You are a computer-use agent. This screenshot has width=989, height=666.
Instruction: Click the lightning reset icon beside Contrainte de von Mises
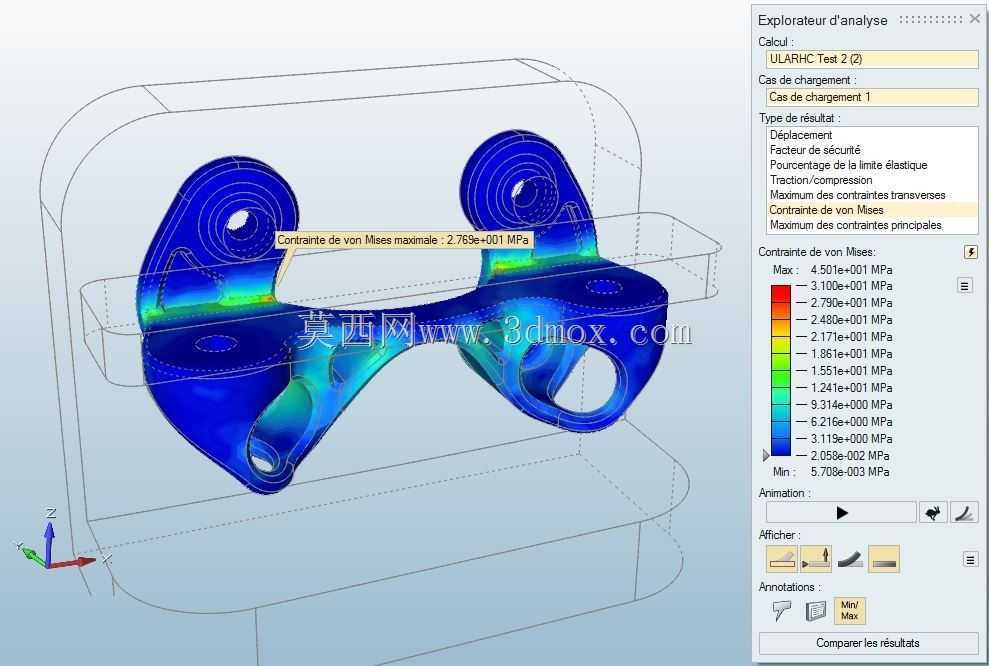(x=971, y=252)
